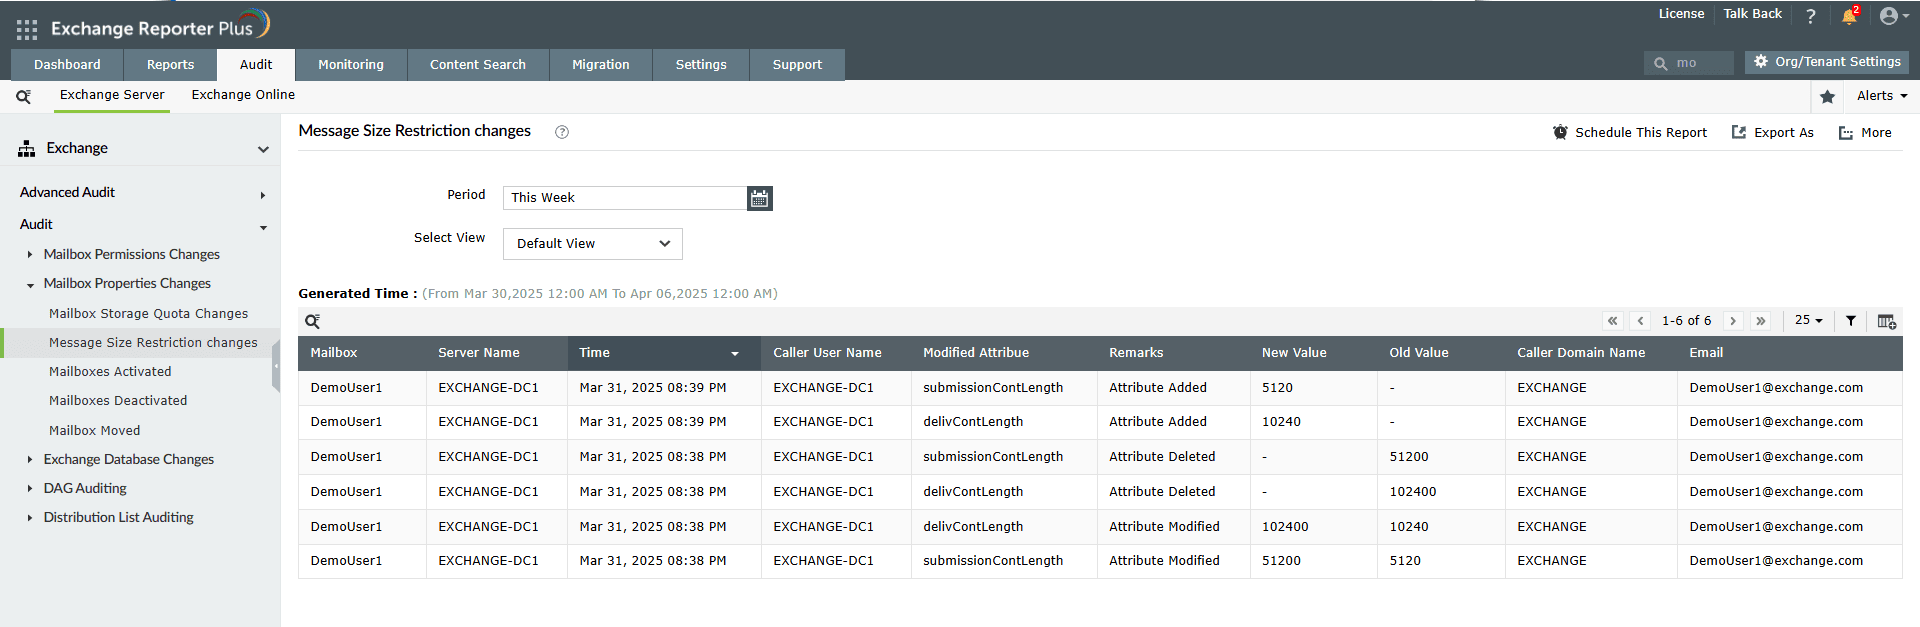Switch to the Migration tab

coord(601,65)
